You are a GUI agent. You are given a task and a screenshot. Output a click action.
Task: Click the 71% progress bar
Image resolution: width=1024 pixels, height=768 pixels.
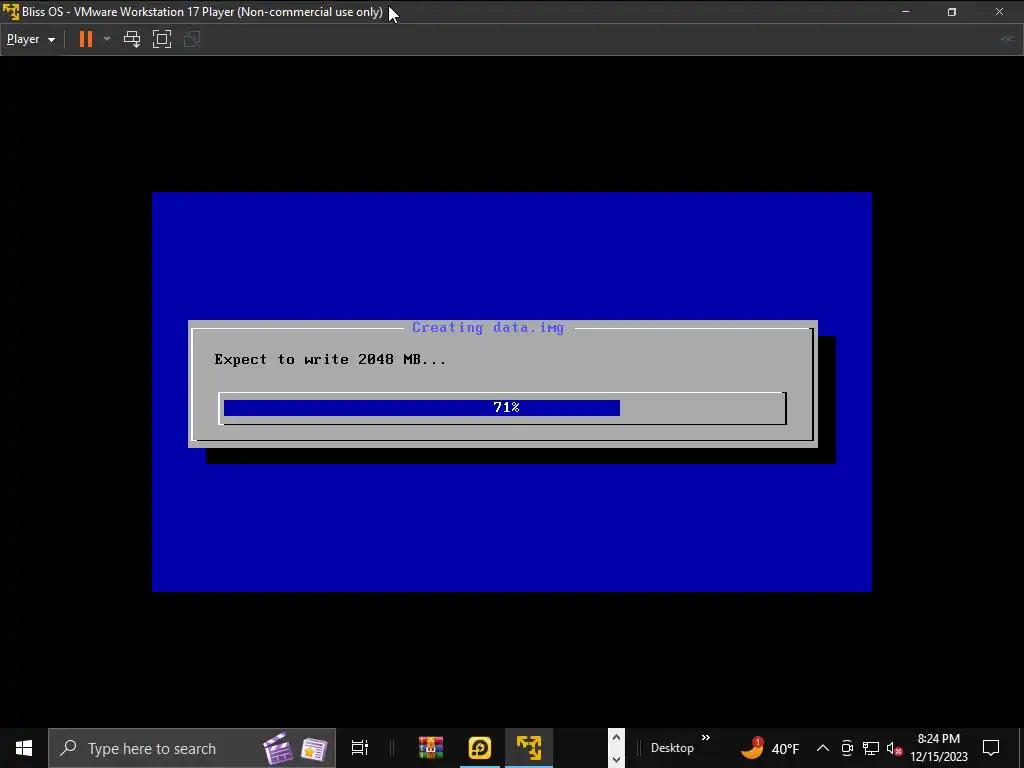[x=502, y=408]
